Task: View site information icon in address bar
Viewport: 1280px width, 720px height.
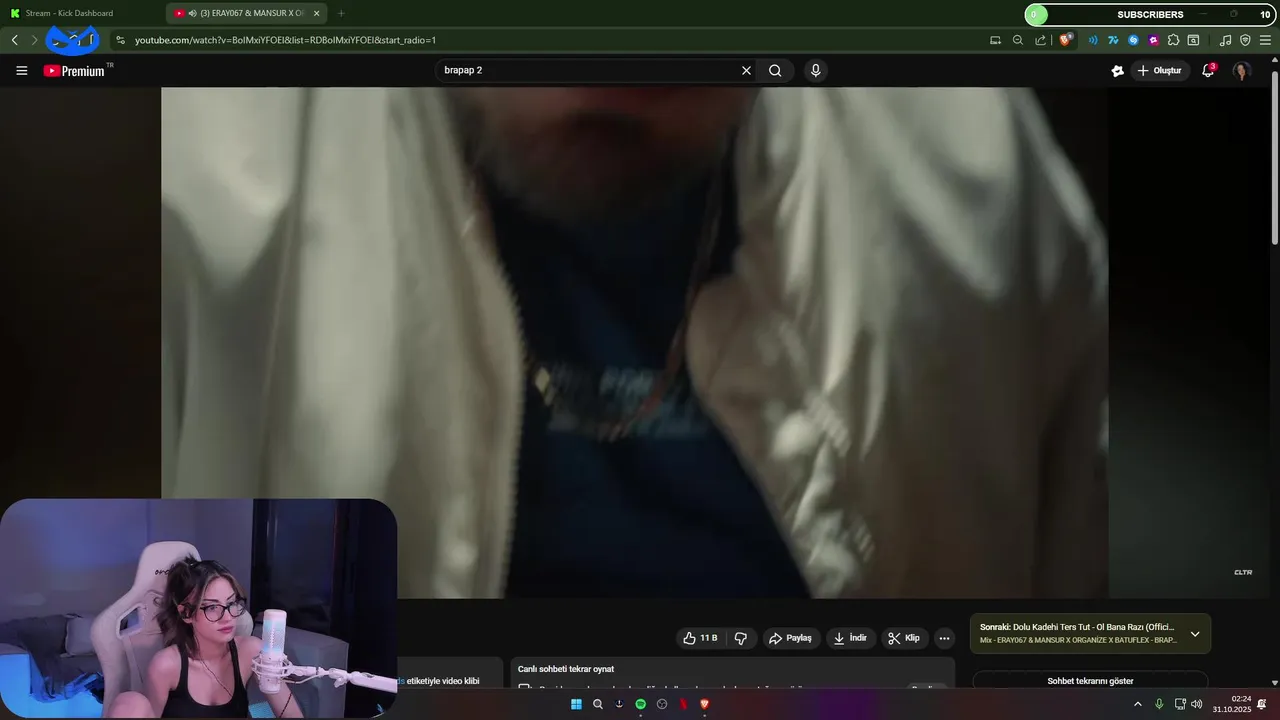Action: point(120,40)
